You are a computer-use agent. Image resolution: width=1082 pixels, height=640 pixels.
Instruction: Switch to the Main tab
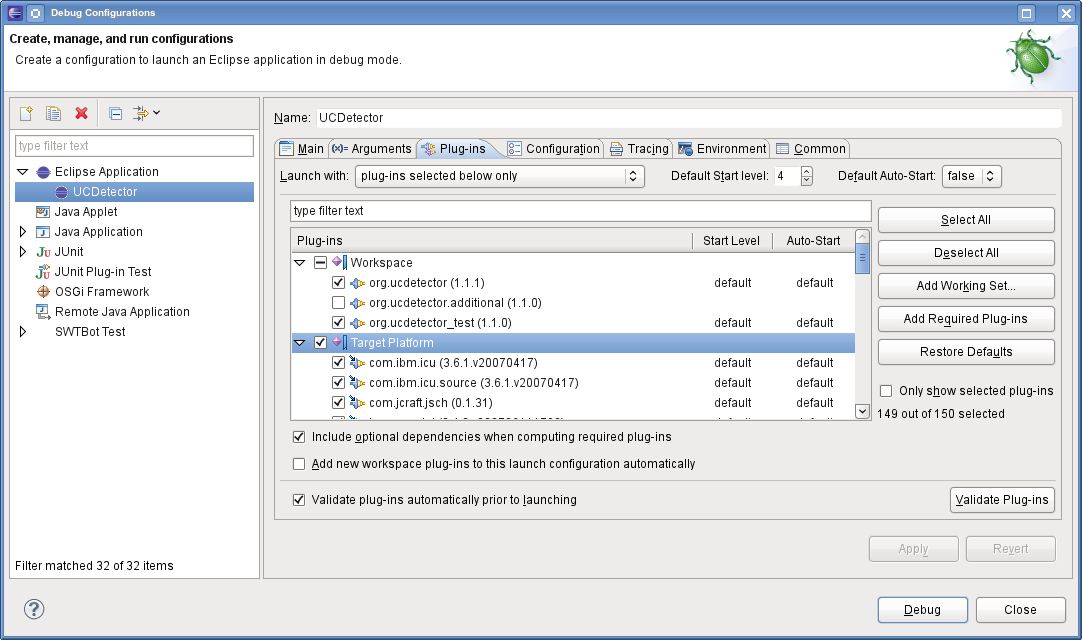coord(302,148)
